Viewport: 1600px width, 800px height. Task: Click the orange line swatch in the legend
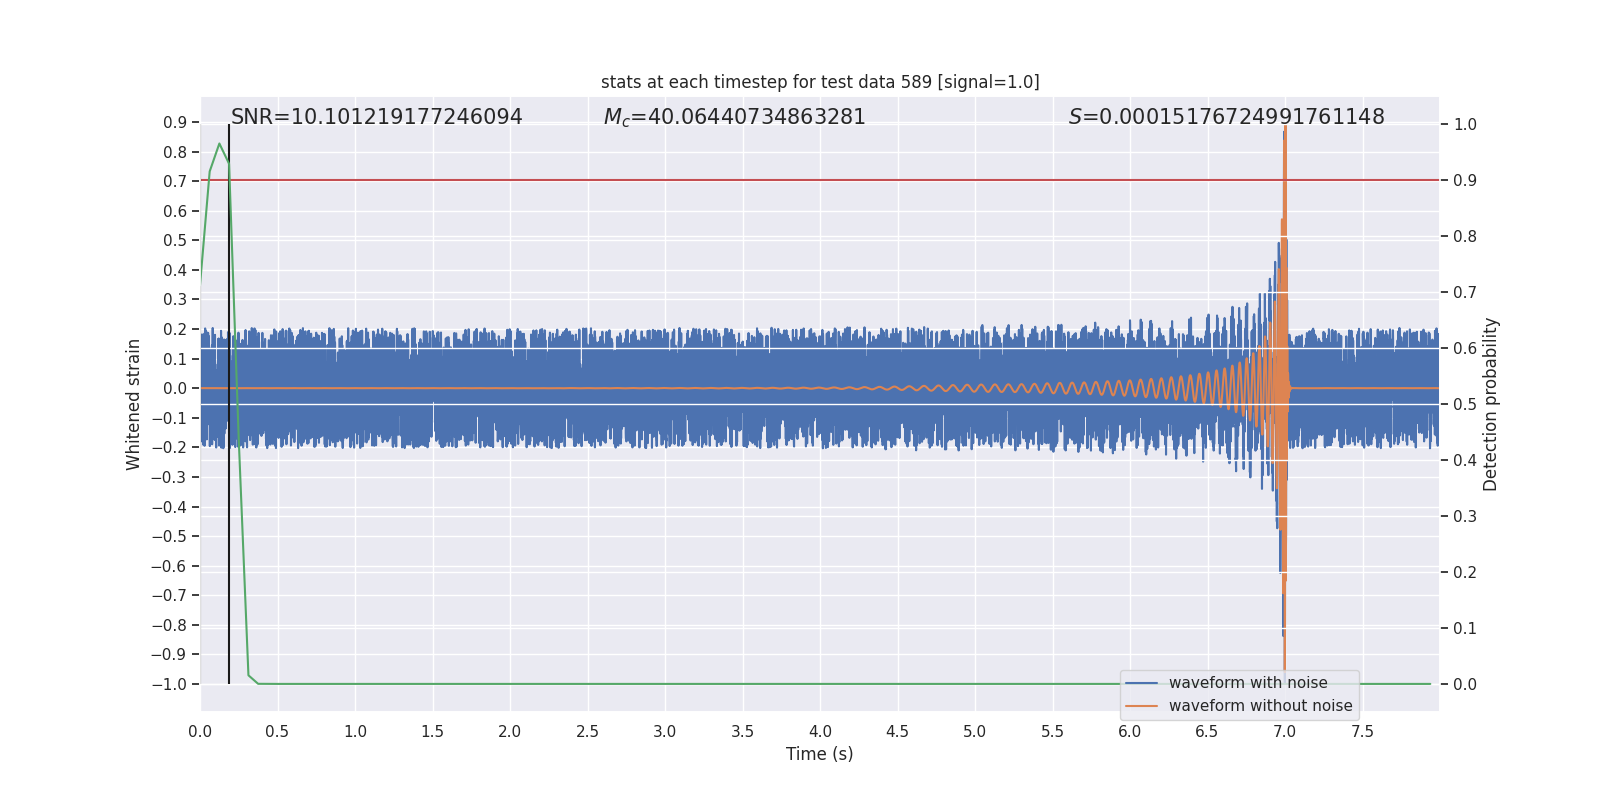point(1141,706)
